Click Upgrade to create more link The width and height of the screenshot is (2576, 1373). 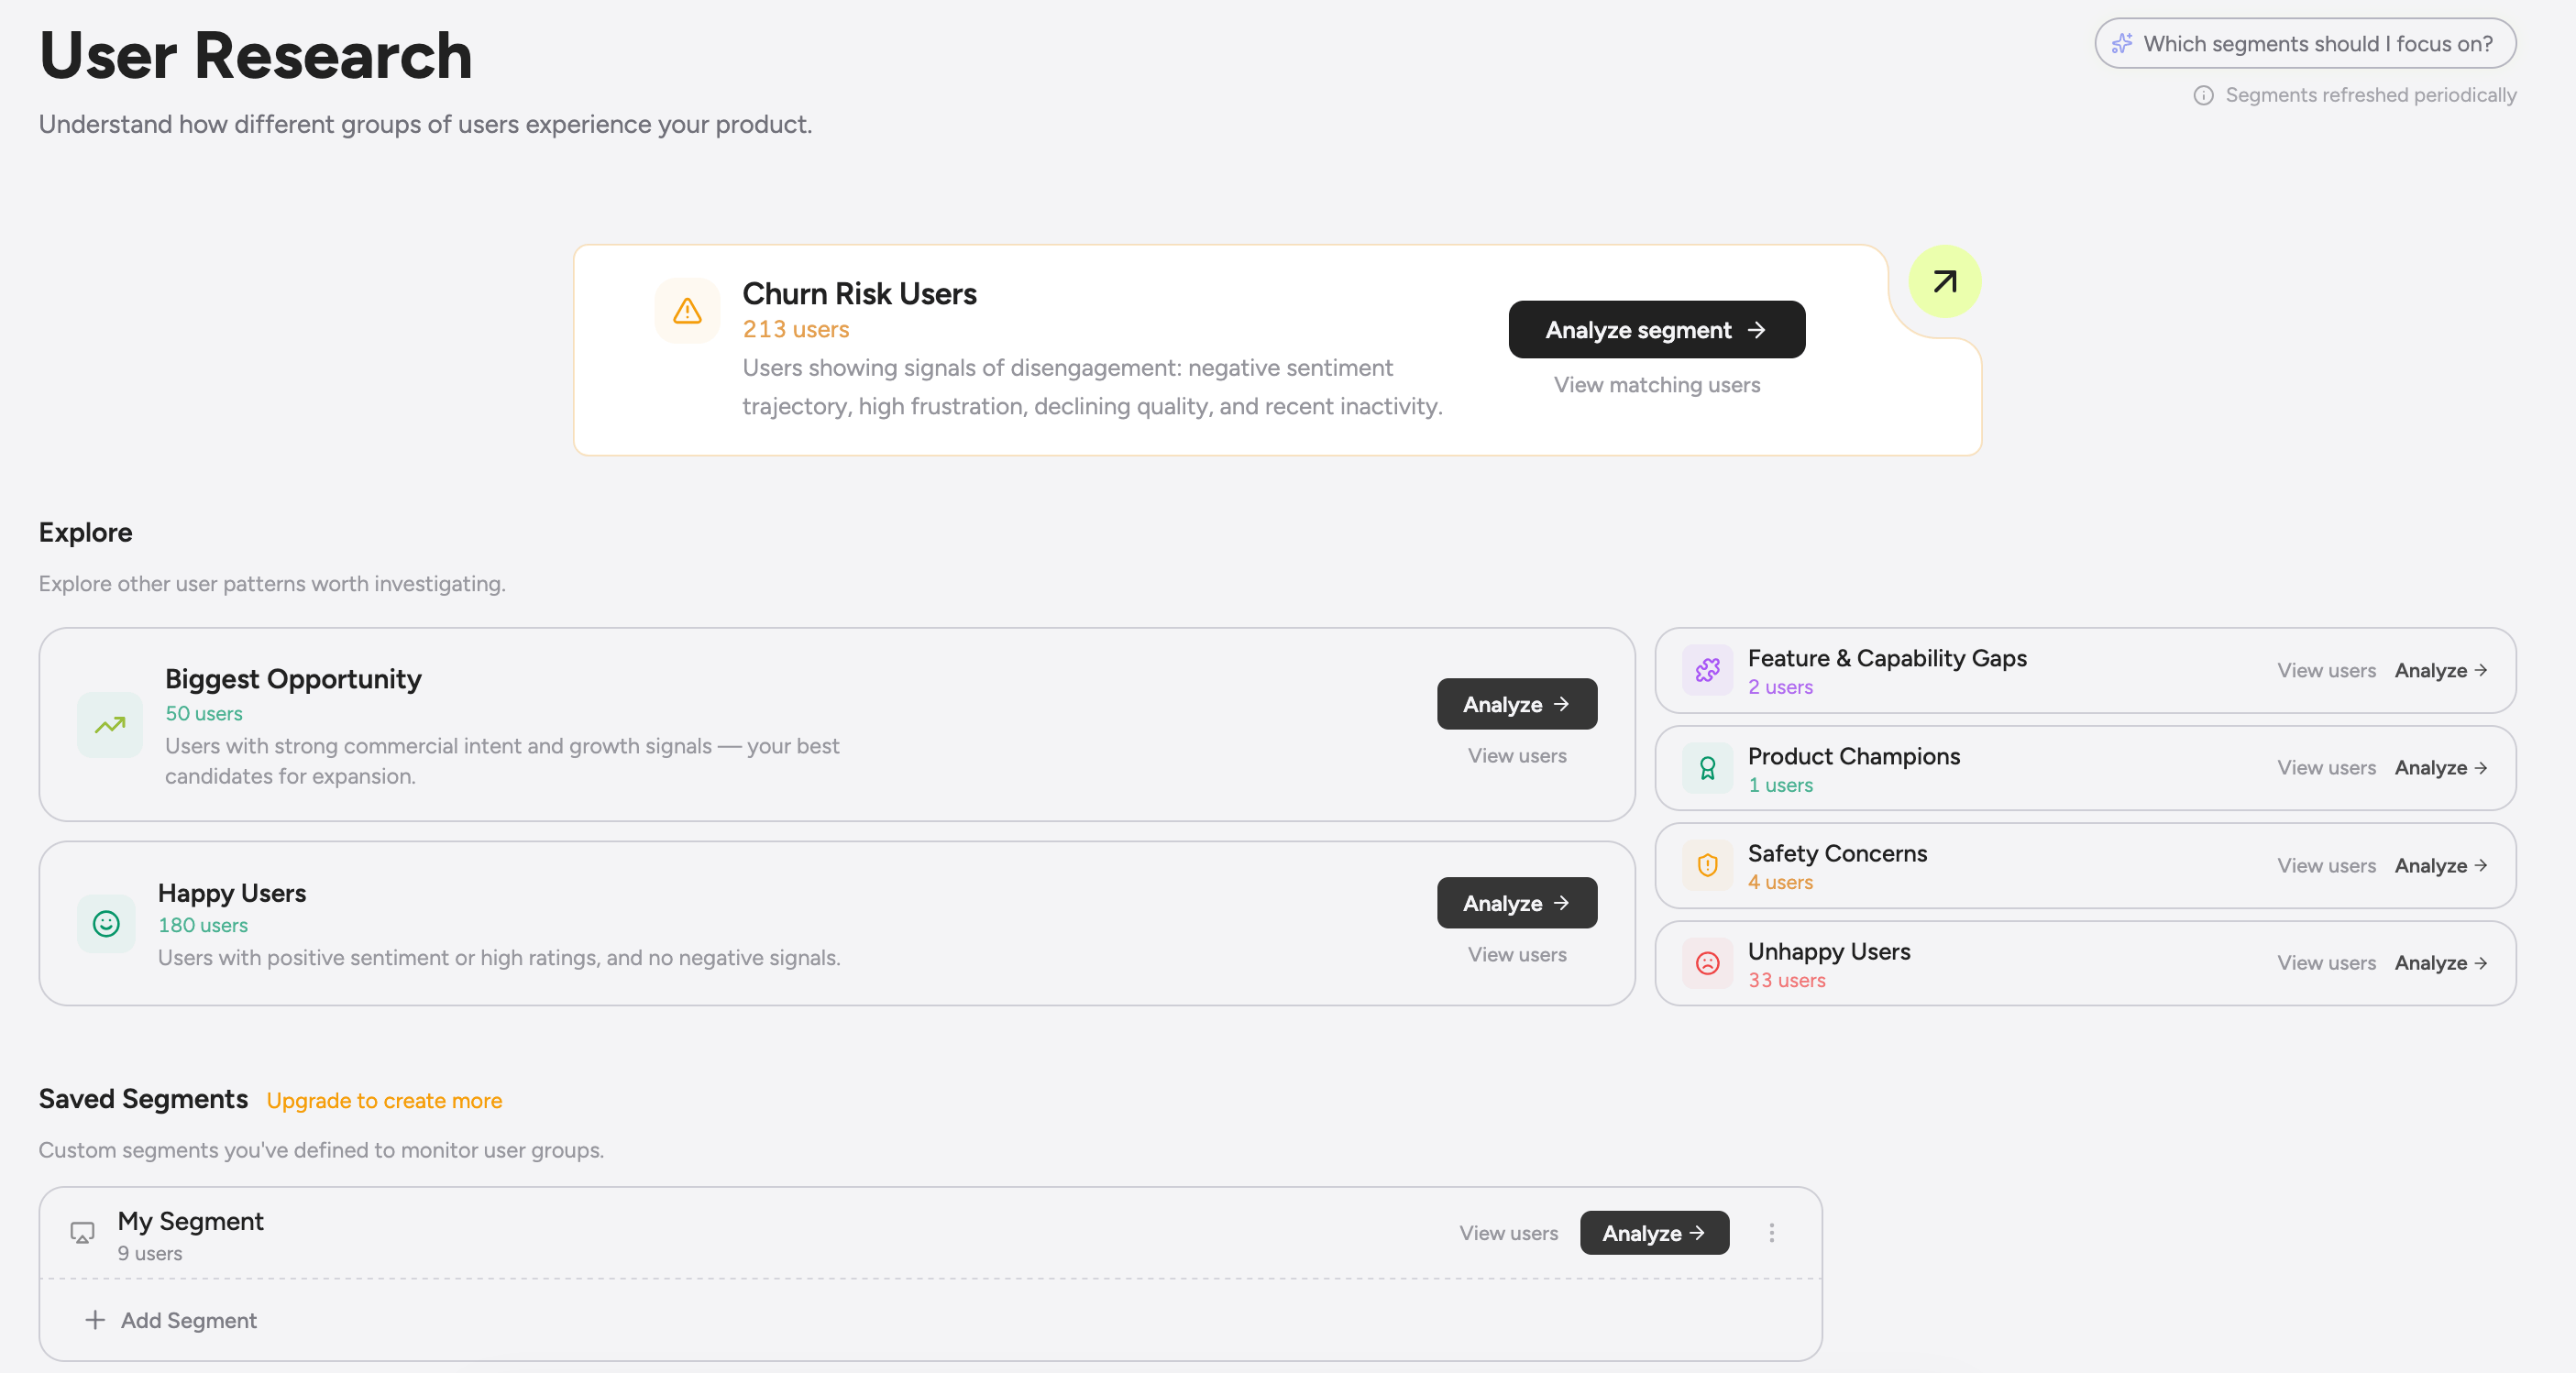[x=384, y=1101]
